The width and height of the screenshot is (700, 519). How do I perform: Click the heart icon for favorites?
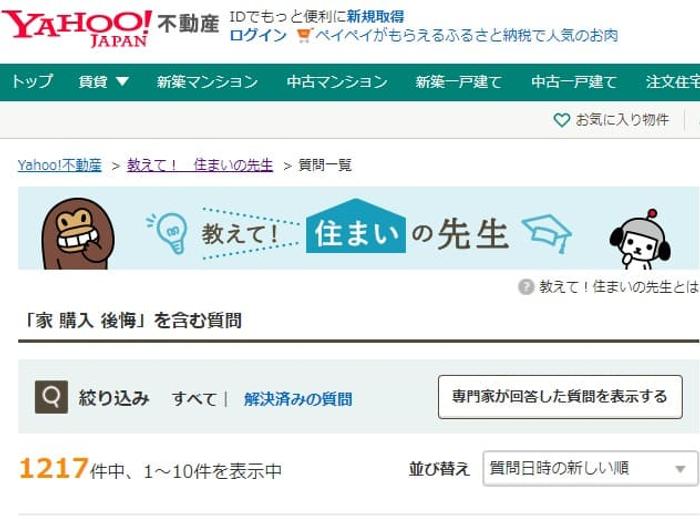click(x=562, y=120)
